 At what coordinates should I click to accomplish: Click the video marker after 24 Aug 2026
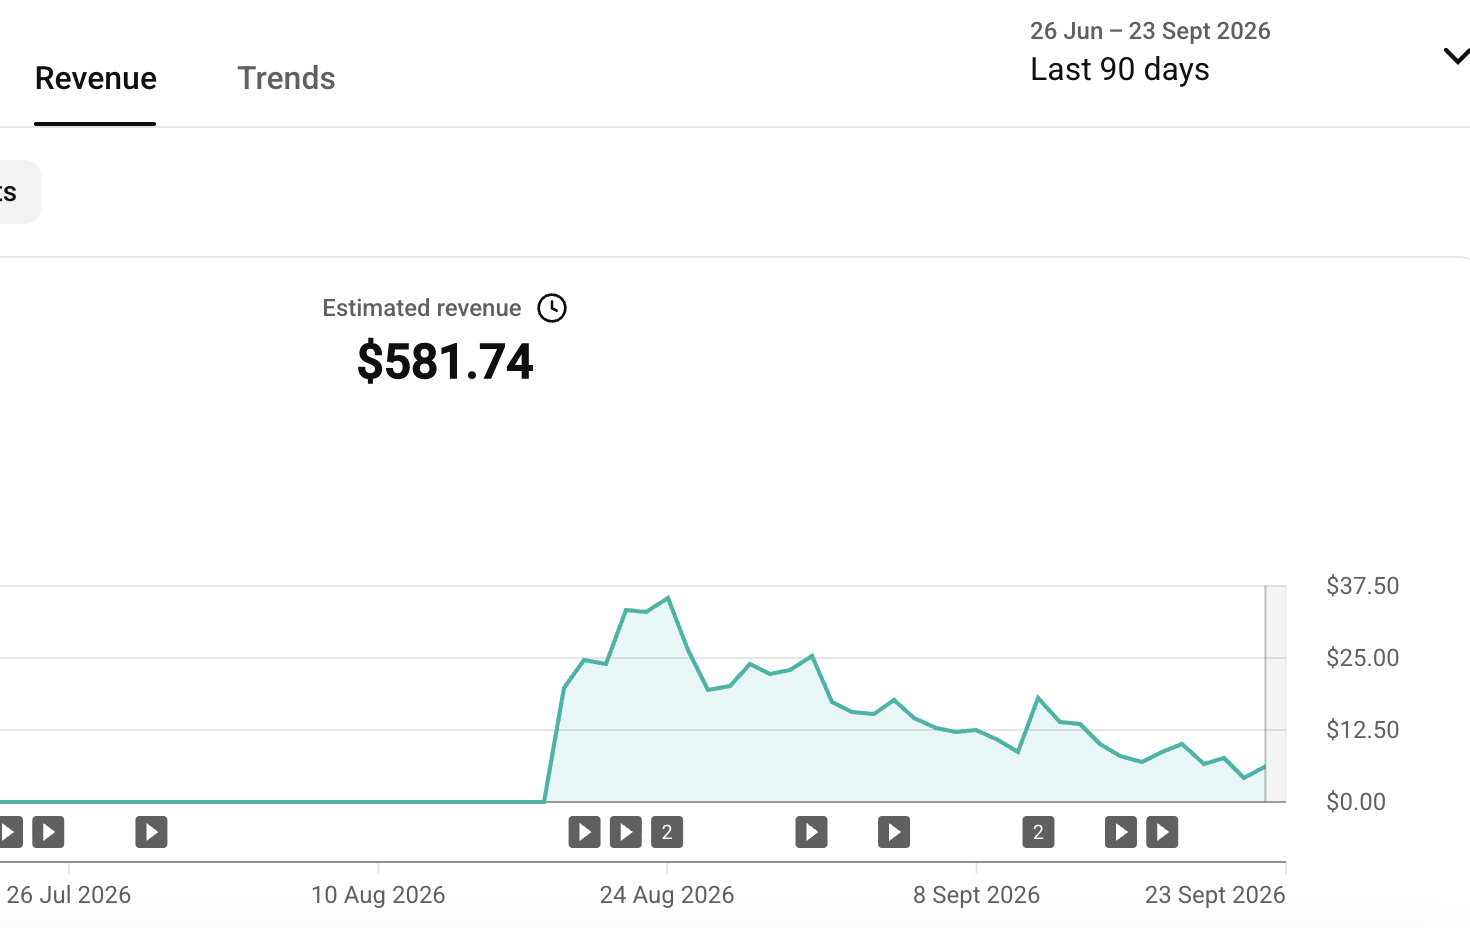coord(811,832)
